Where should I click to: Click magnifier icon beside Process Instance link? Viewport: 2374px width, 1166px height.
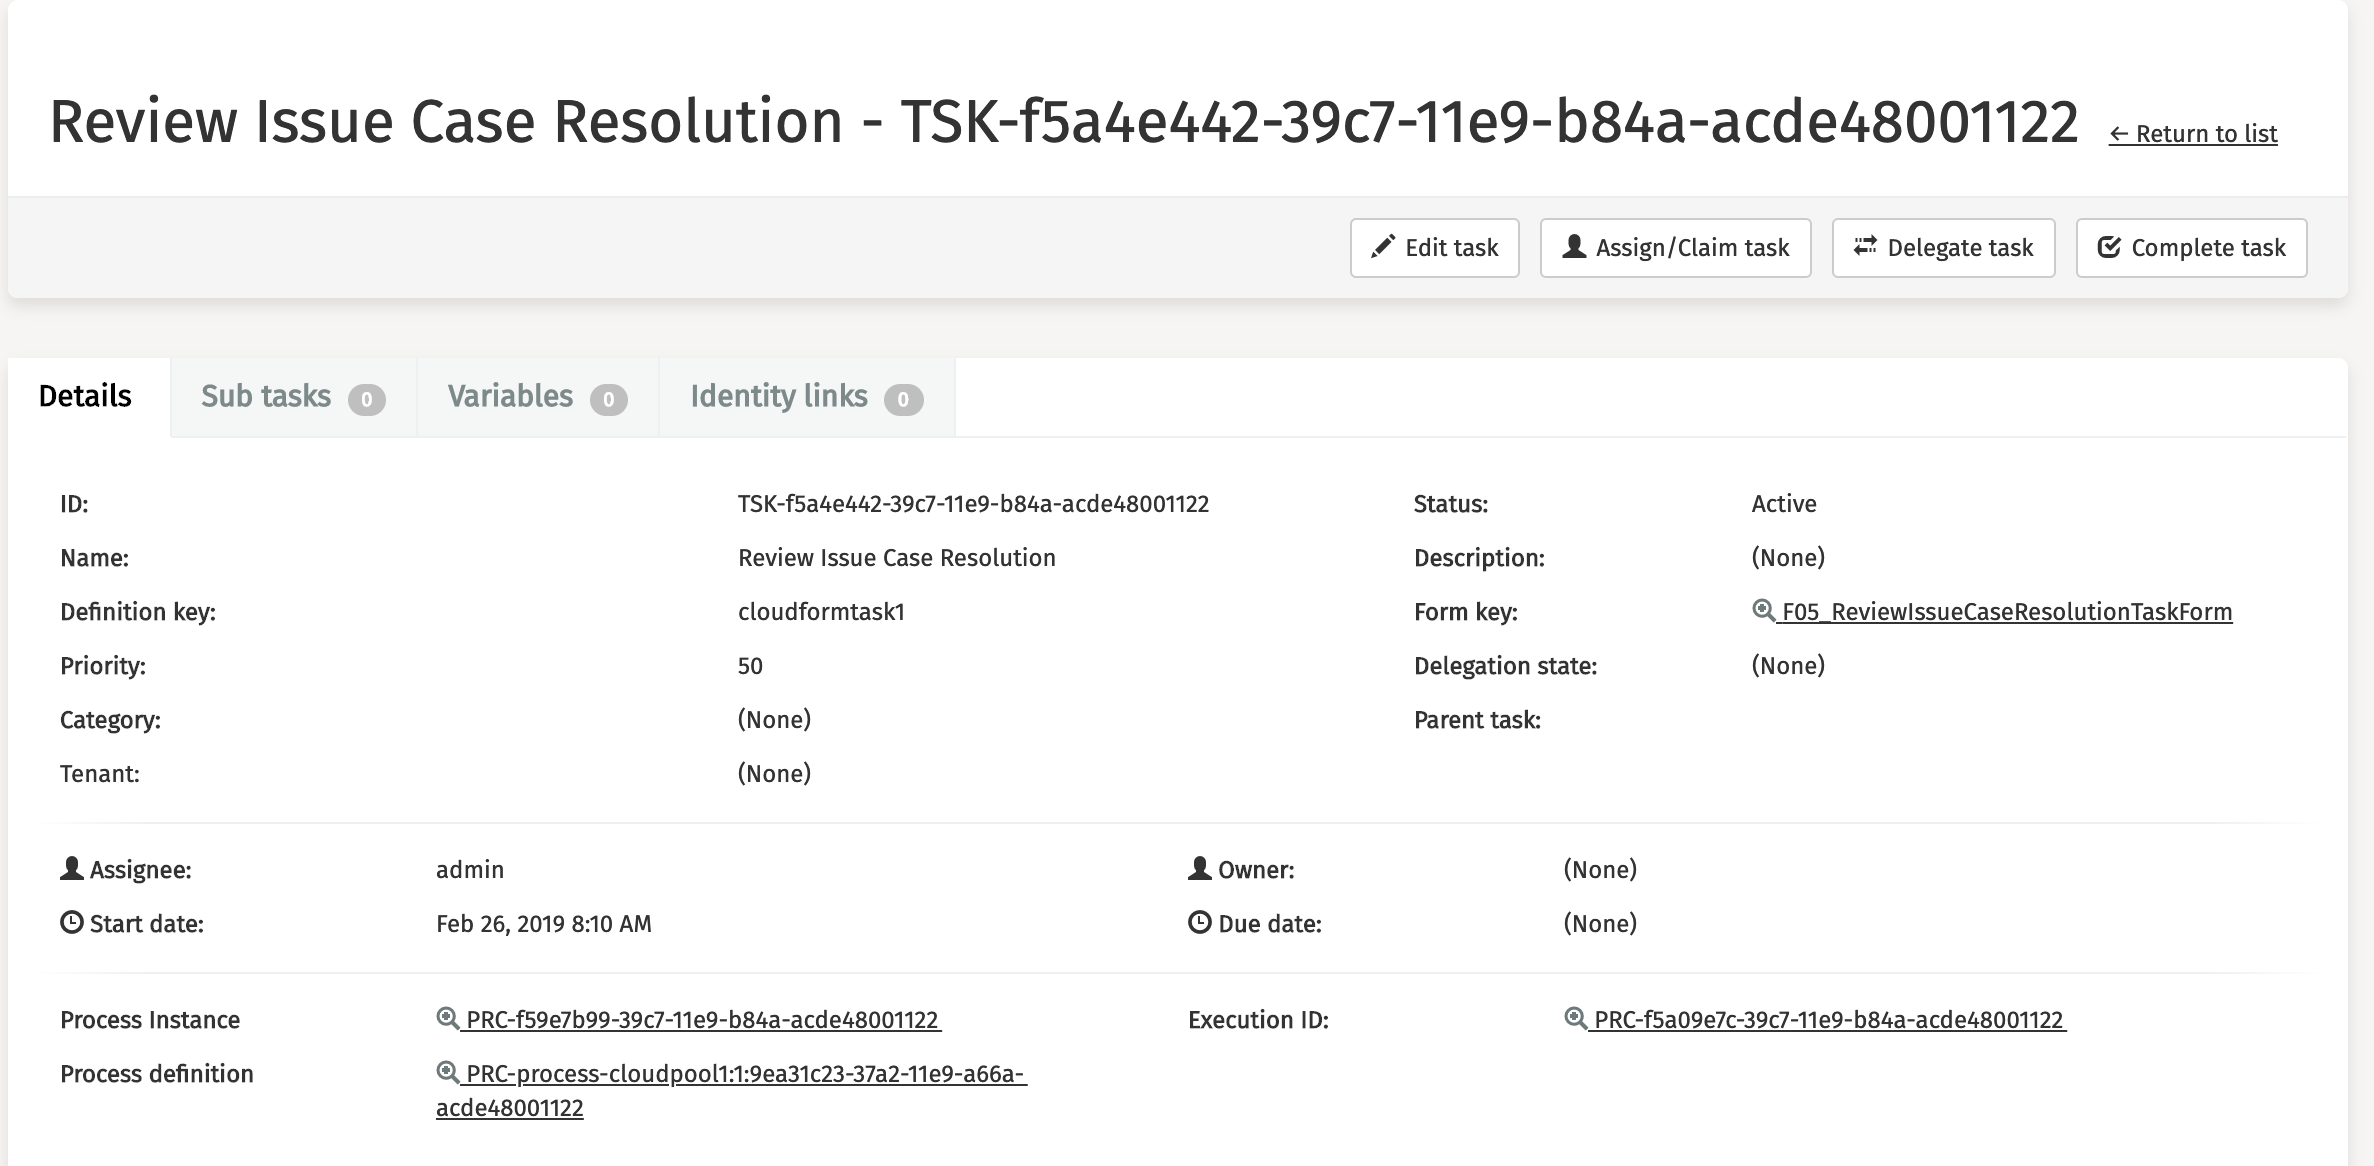coord(447,1018)
